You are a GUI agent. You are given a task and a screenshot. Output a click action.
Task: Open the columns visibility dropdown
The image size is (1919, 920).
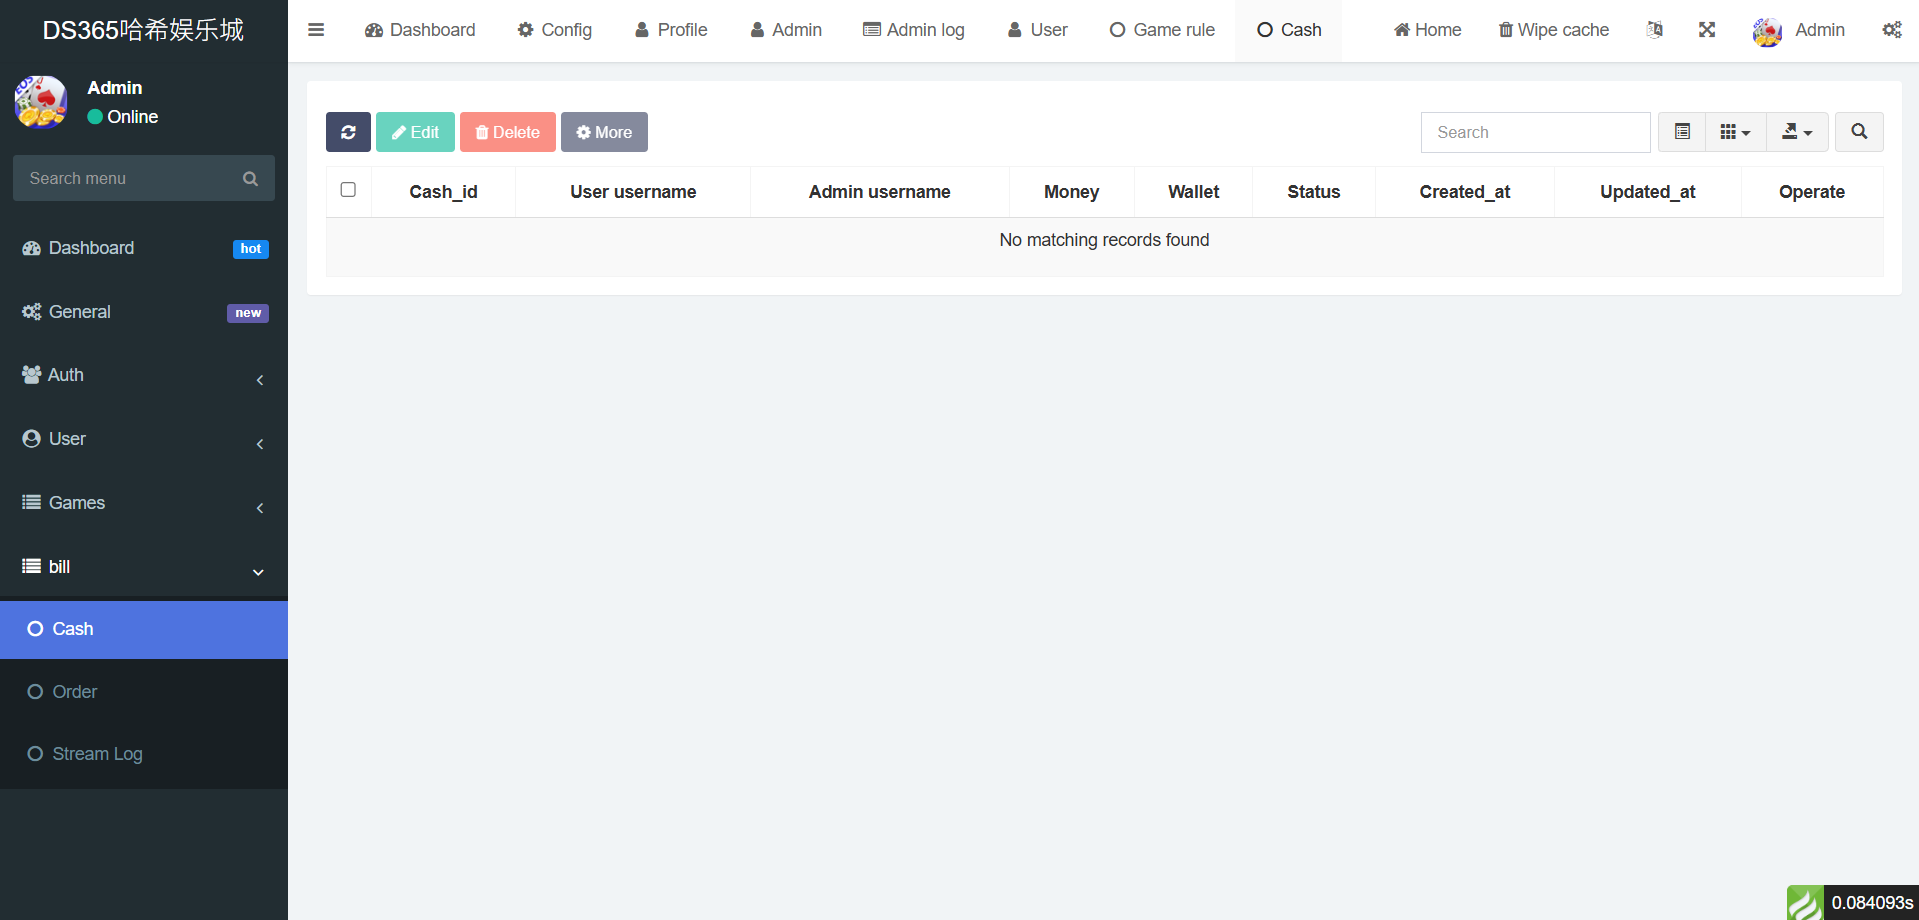pos(1735,132)
